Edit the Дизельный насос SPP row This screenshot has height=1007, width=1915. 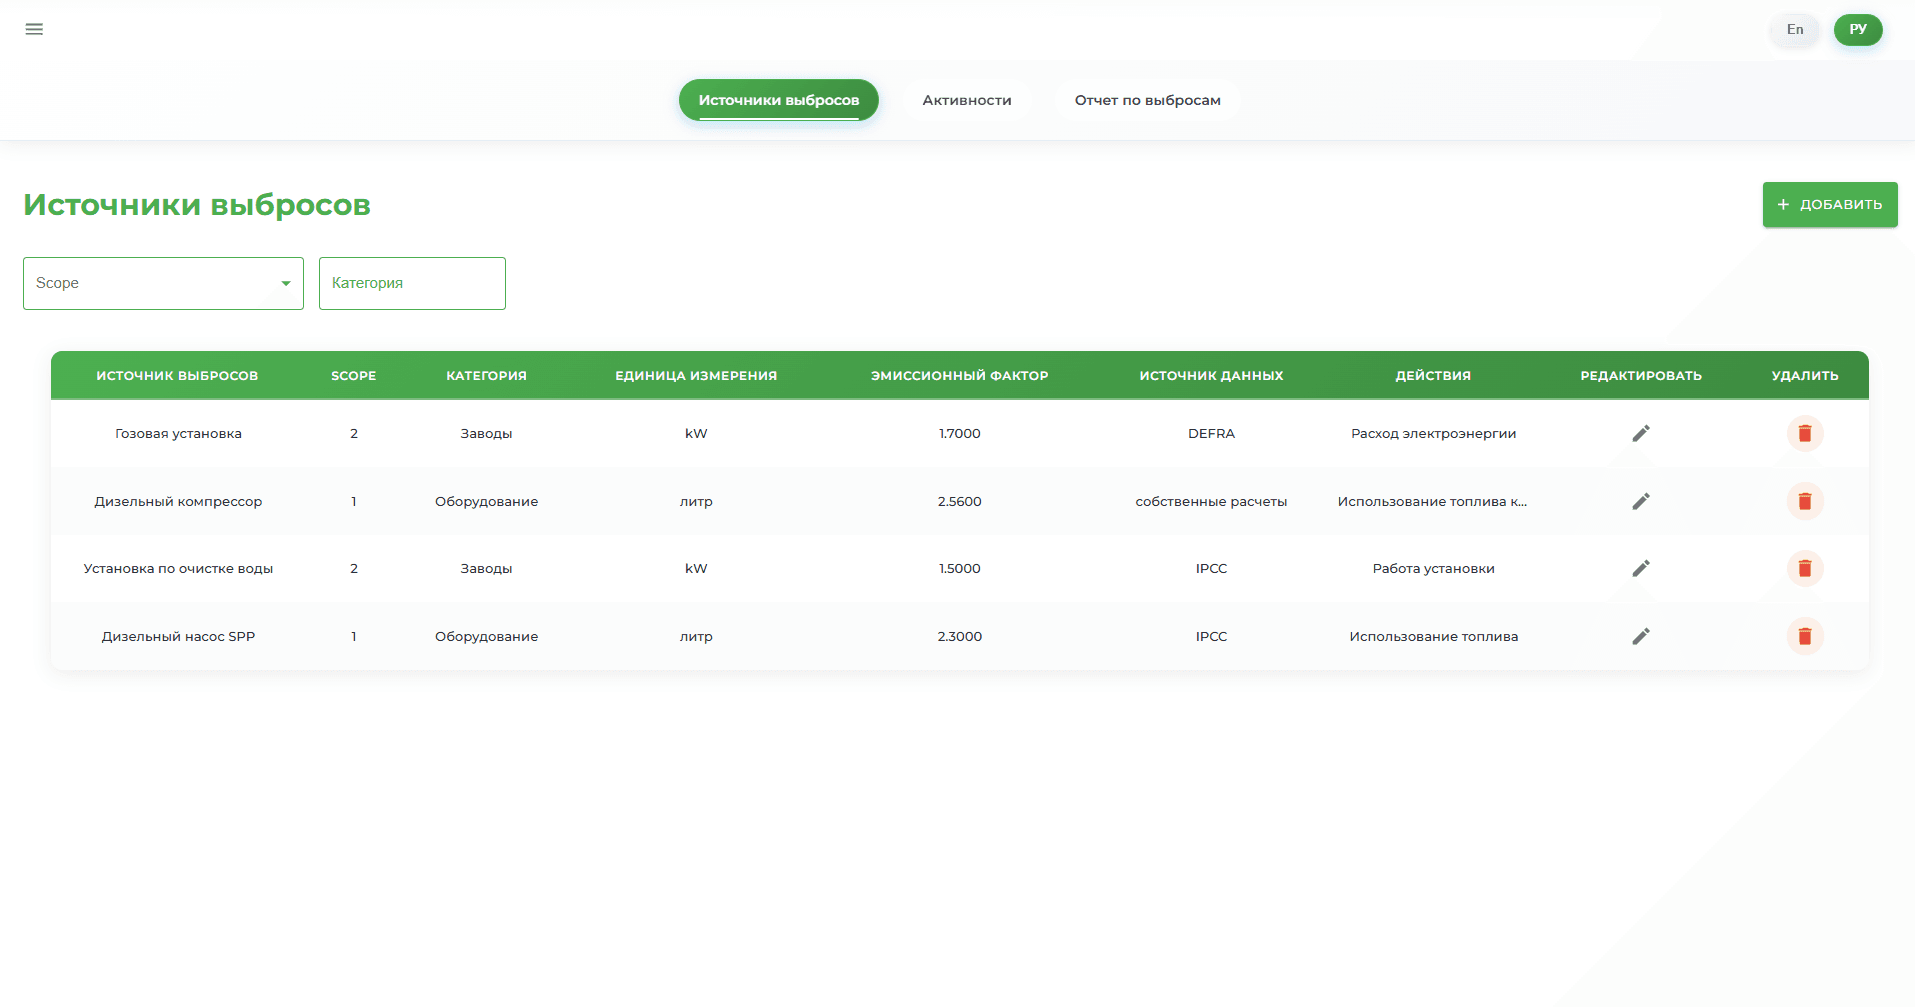[1640, 636]
